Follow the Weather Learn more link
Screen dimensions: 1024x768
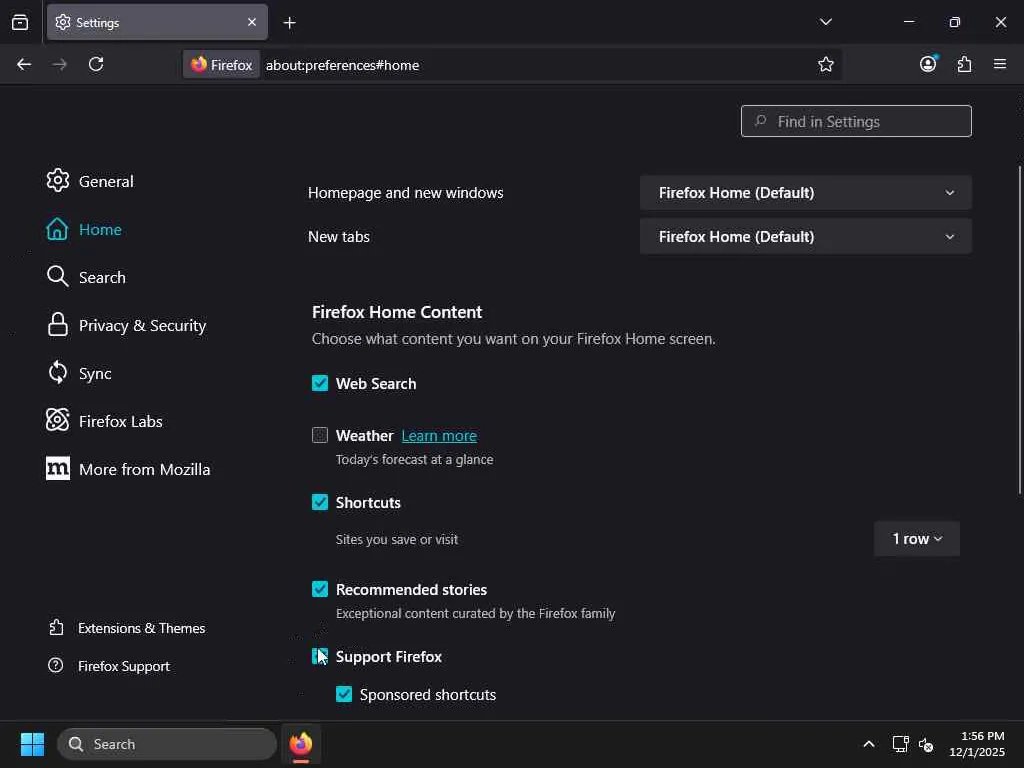coord(439,436)
